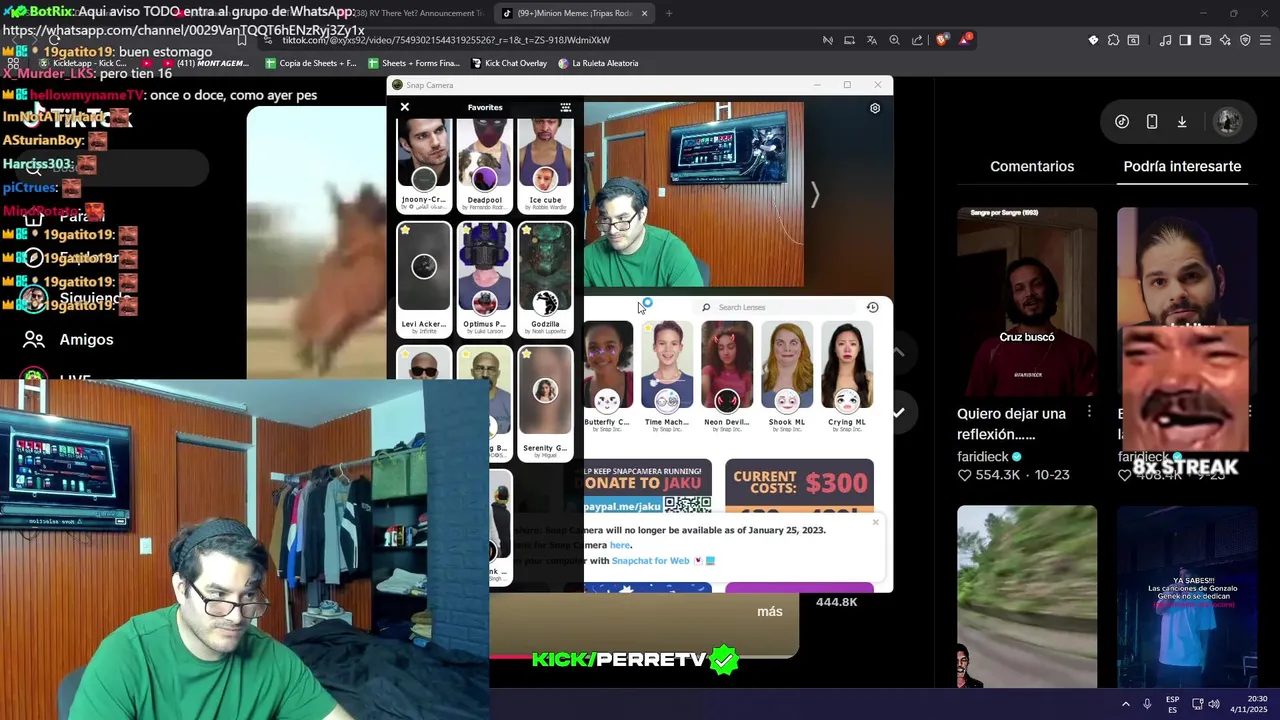Open the Brave Wallet icon
Screen dimensions: 1280x720
click(x=1205, y=40)
